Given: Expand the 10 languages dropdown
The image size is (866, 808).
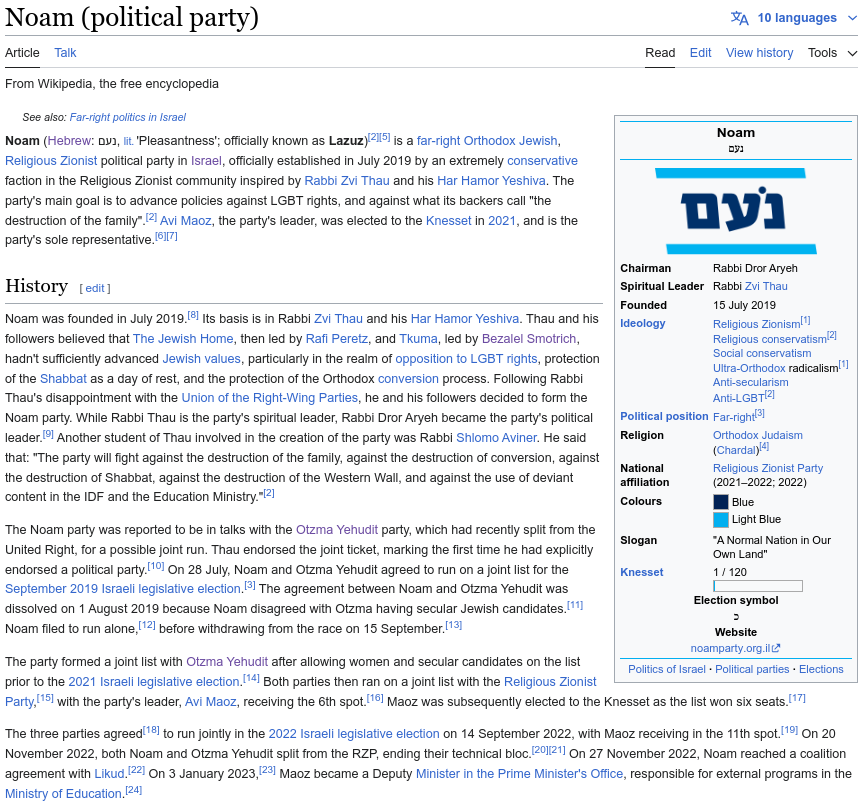Looking at the screenshot, I should point(807,18).
